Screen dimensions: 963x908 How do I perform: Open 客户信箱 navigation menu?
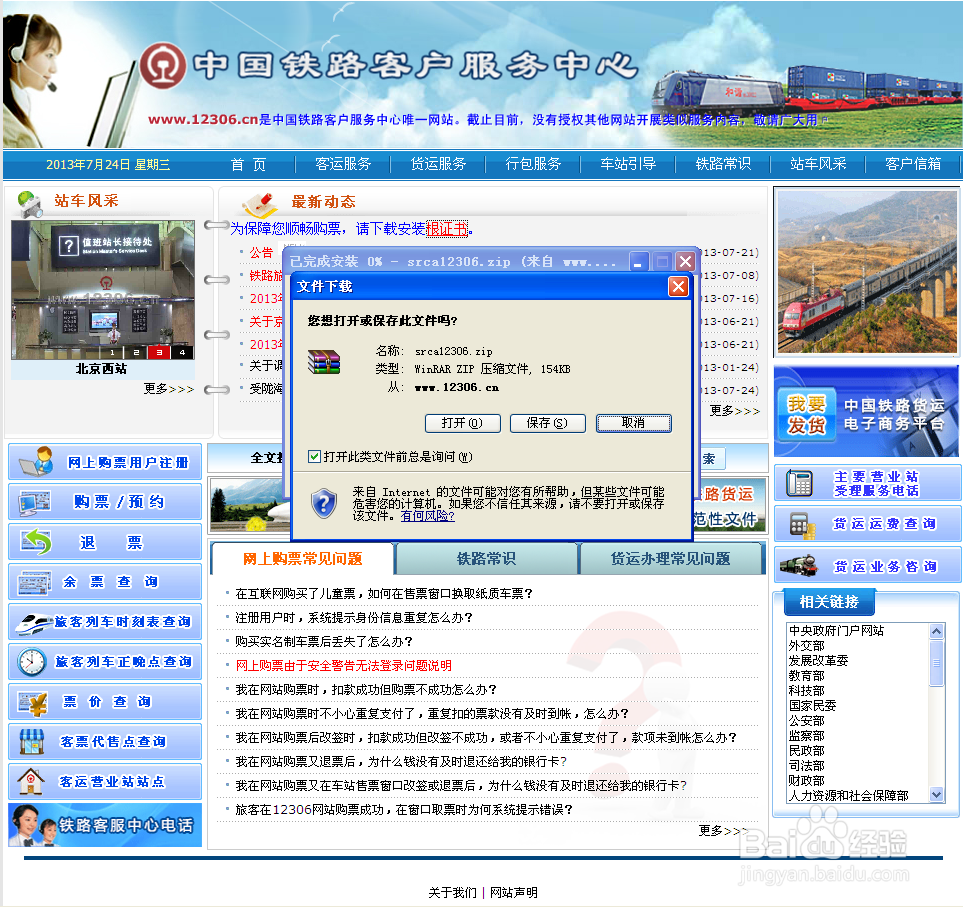913,164
